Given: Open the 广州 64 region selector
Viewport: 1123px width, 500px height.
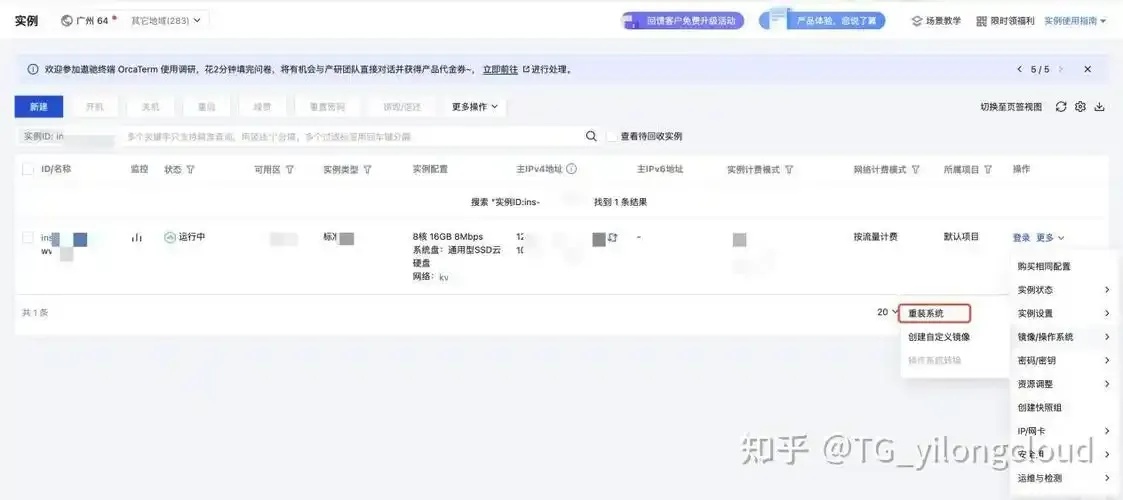Looking at the screenshot, I should point(89,21).
